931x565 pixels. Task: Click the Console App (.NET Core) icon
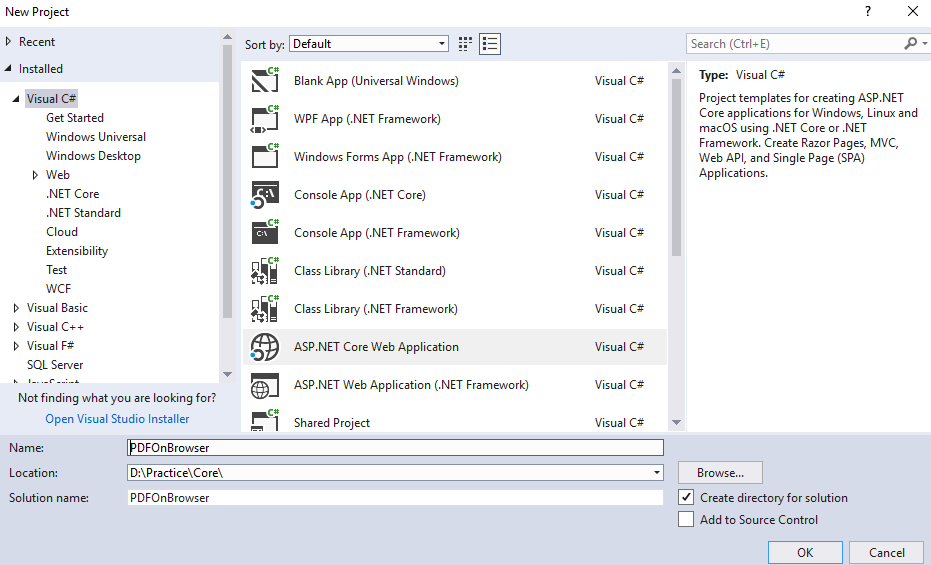[x=265, y=195]
